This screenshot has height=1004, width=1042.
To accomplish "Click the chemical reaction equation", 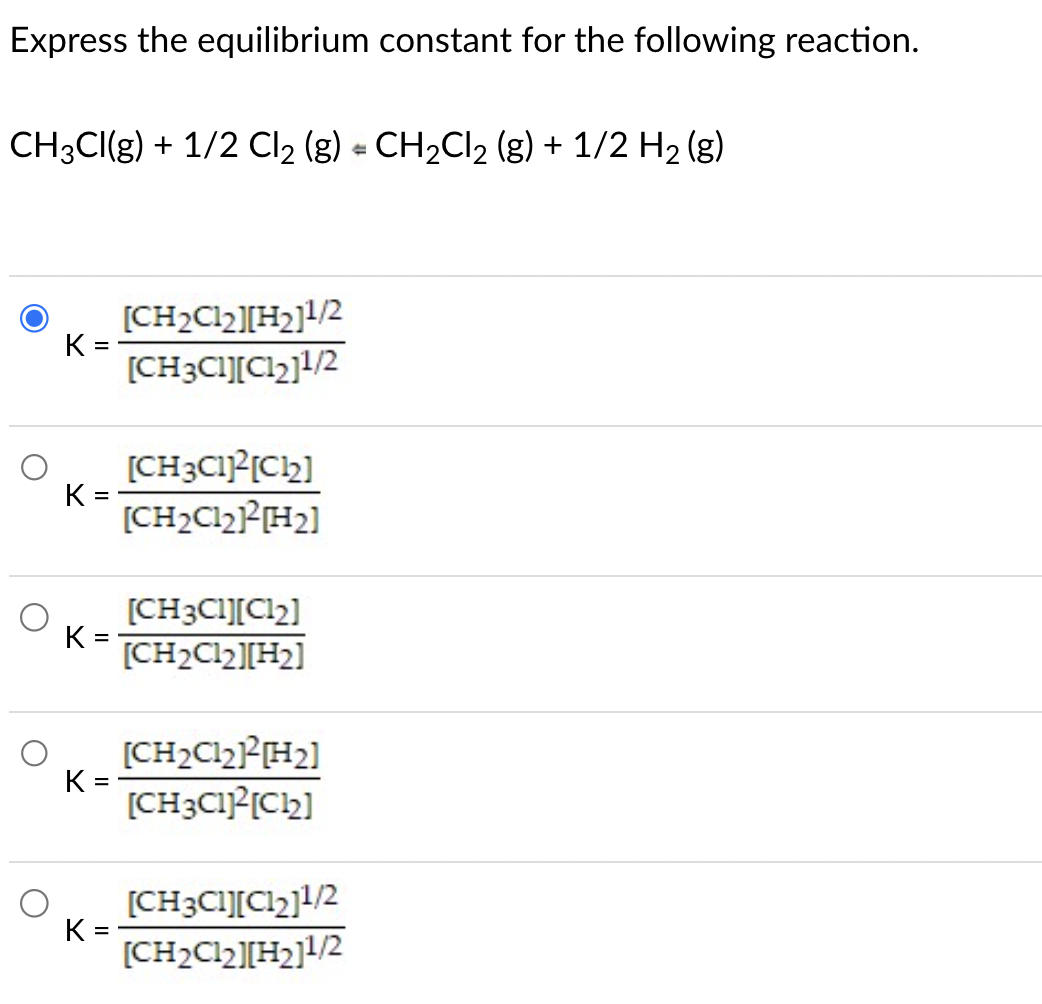I will coord(365,146).
